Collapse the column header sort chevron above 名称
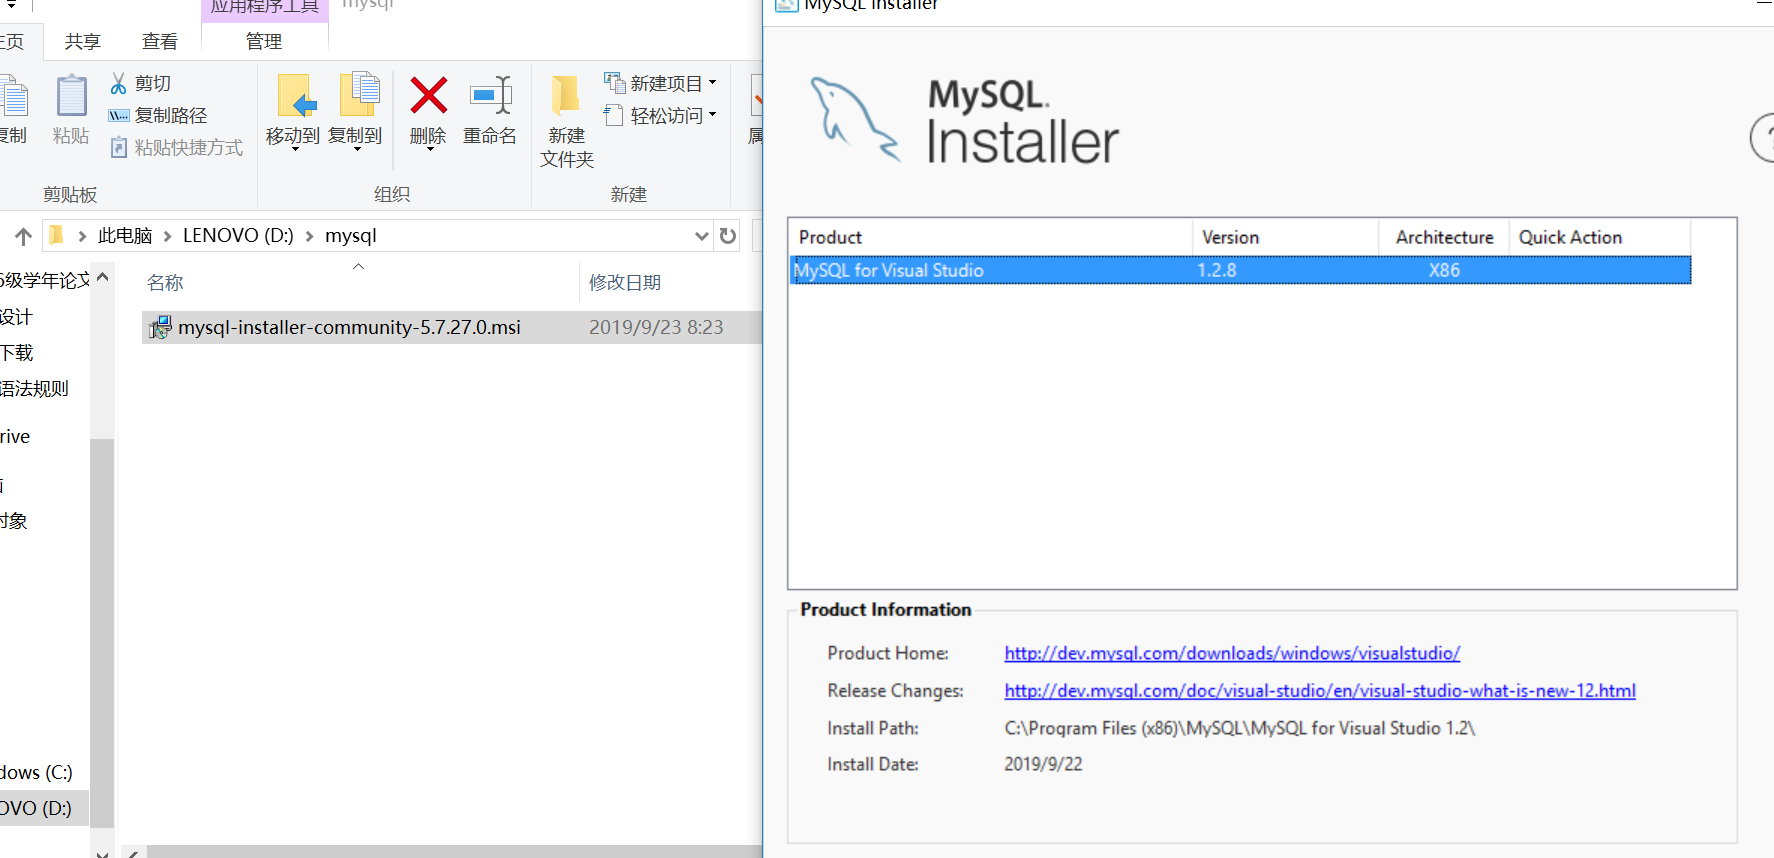 [x=359, y=266]
